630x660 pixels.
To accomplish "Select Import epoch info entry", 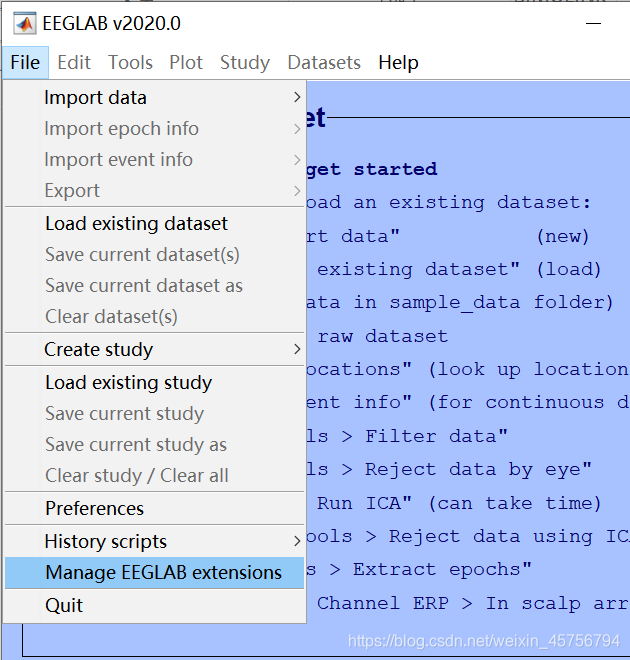I will click(x=154, y=129).
